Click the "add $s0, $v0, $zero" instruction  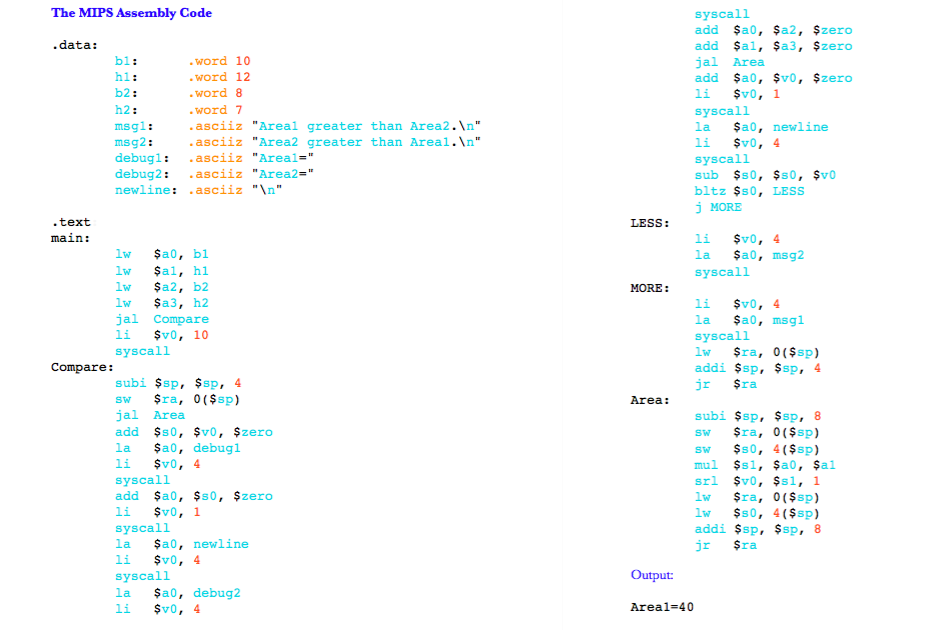(194, 432)
